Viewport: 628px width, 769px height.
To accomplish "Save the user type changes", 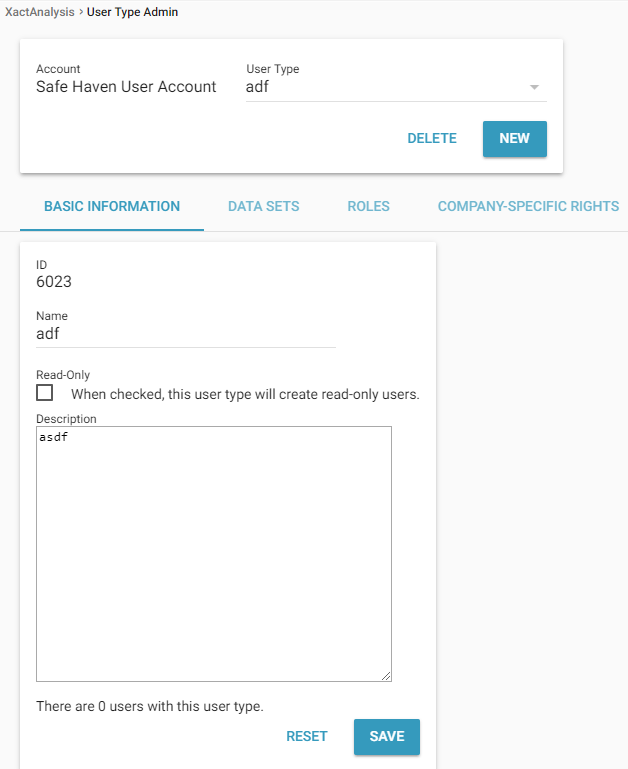I will [386, 737].
